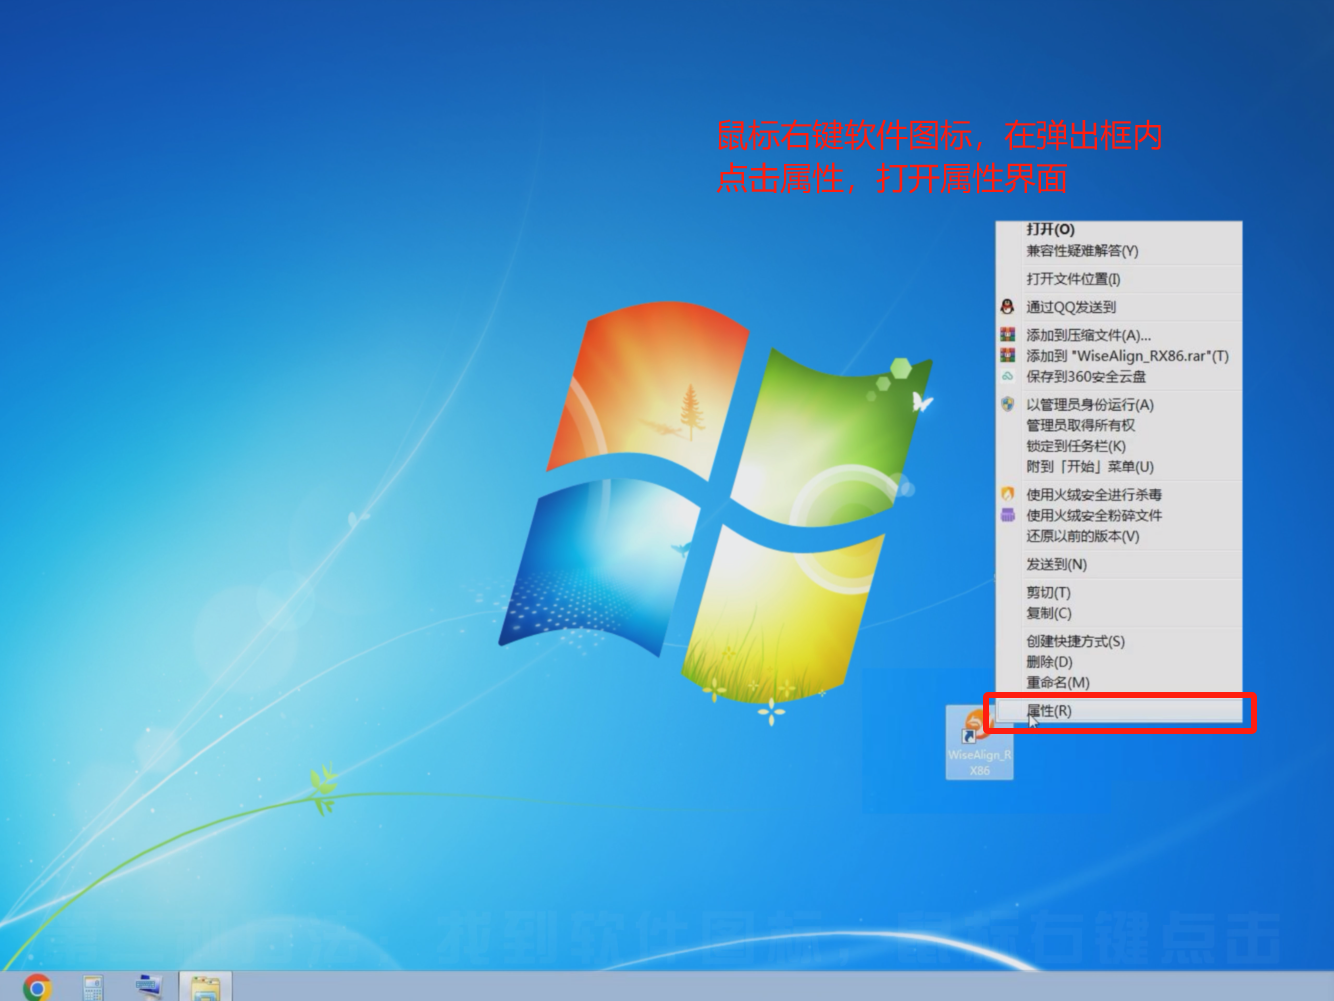This screenshot has width=1334, height=1001.
Task: Click the highlighted folder window taskbar icon
Action: pos(206,987)
